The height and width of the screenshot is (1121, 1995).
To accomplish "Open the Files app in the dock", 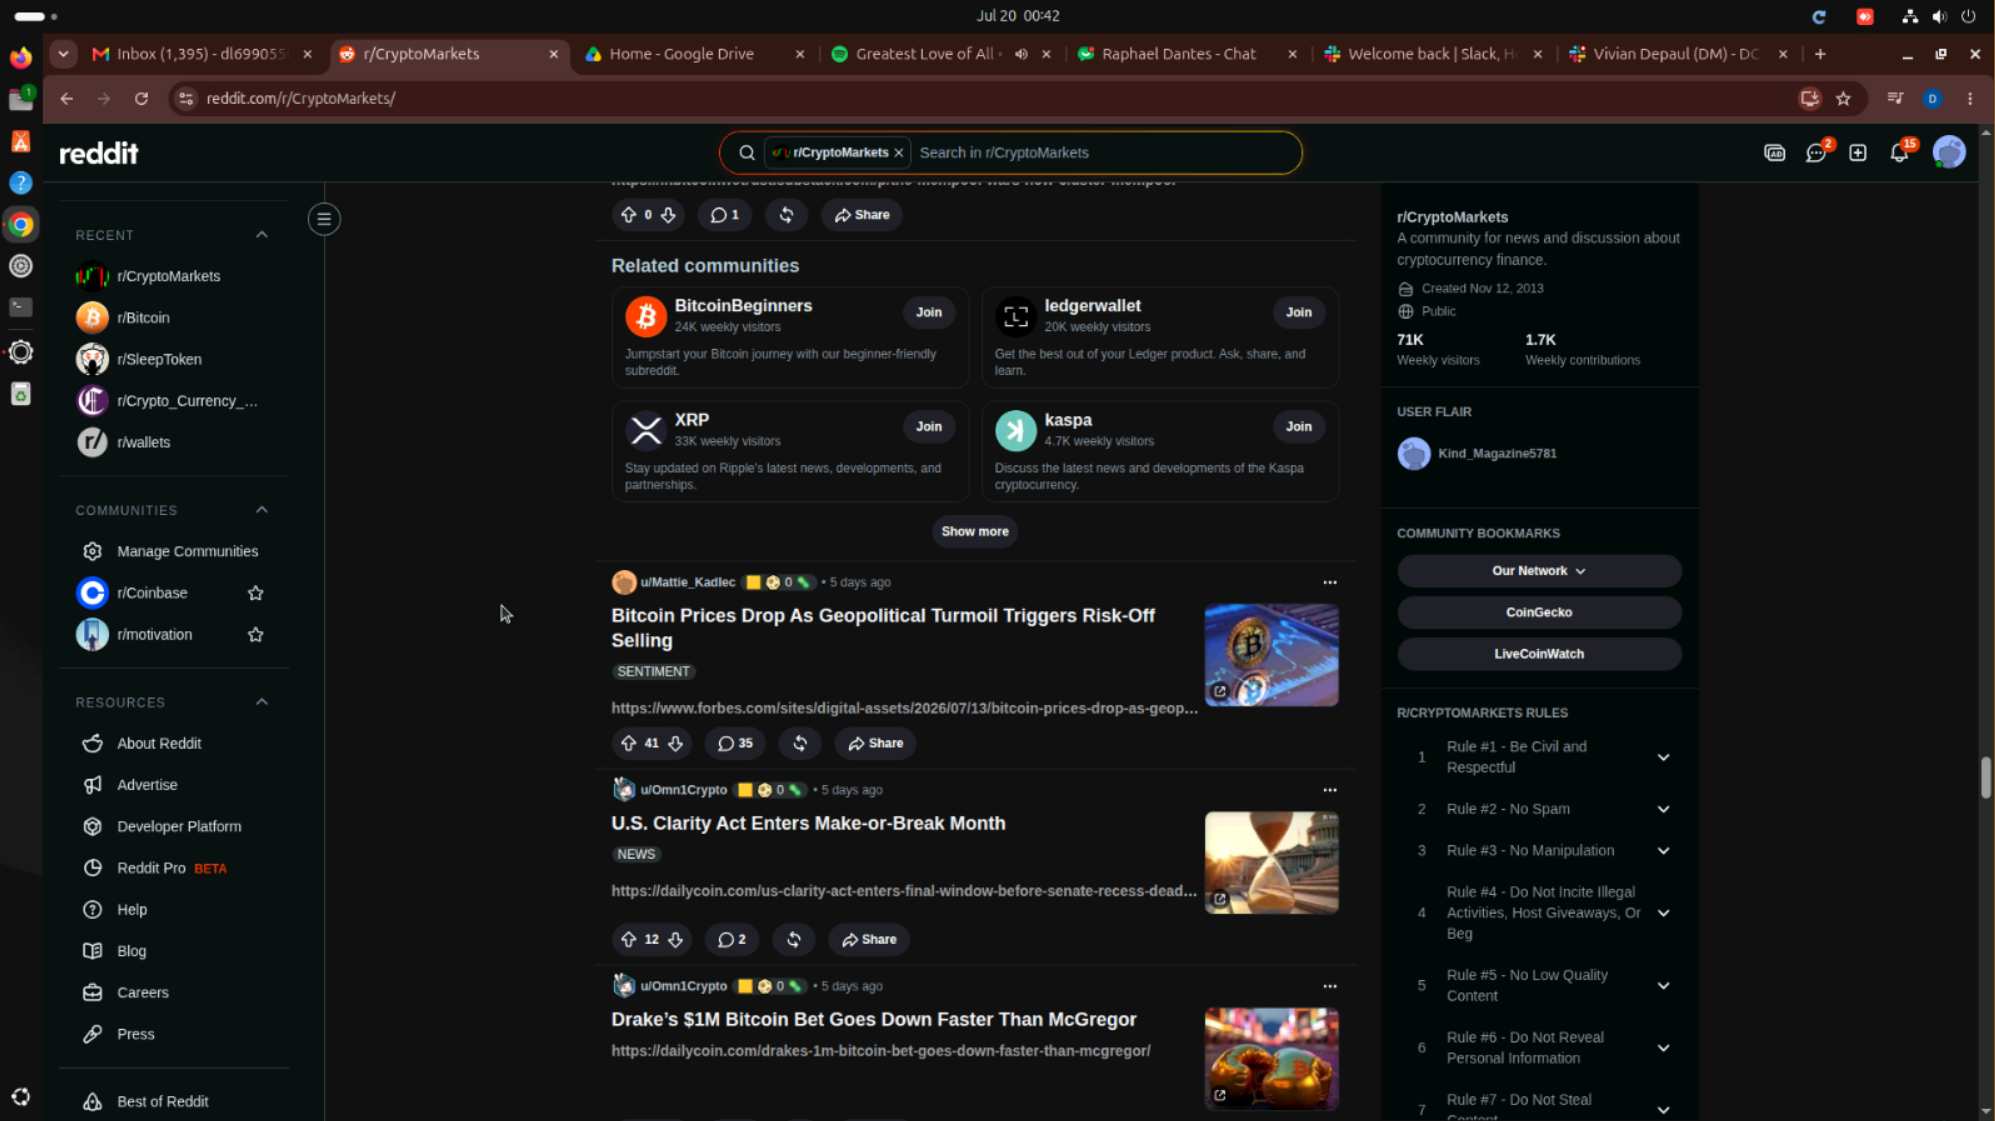I will tap(20, 98).
